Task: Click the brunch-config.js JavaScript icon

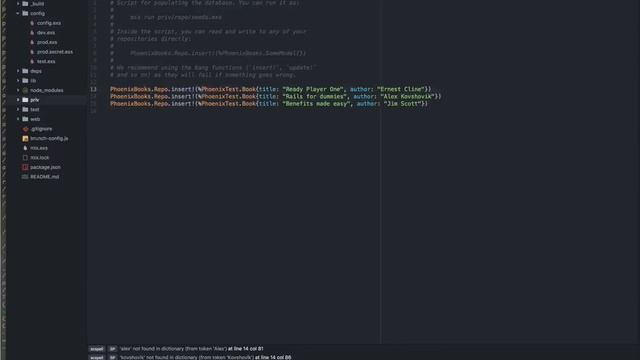Action: pyautogui.click(x=25, y=138)
